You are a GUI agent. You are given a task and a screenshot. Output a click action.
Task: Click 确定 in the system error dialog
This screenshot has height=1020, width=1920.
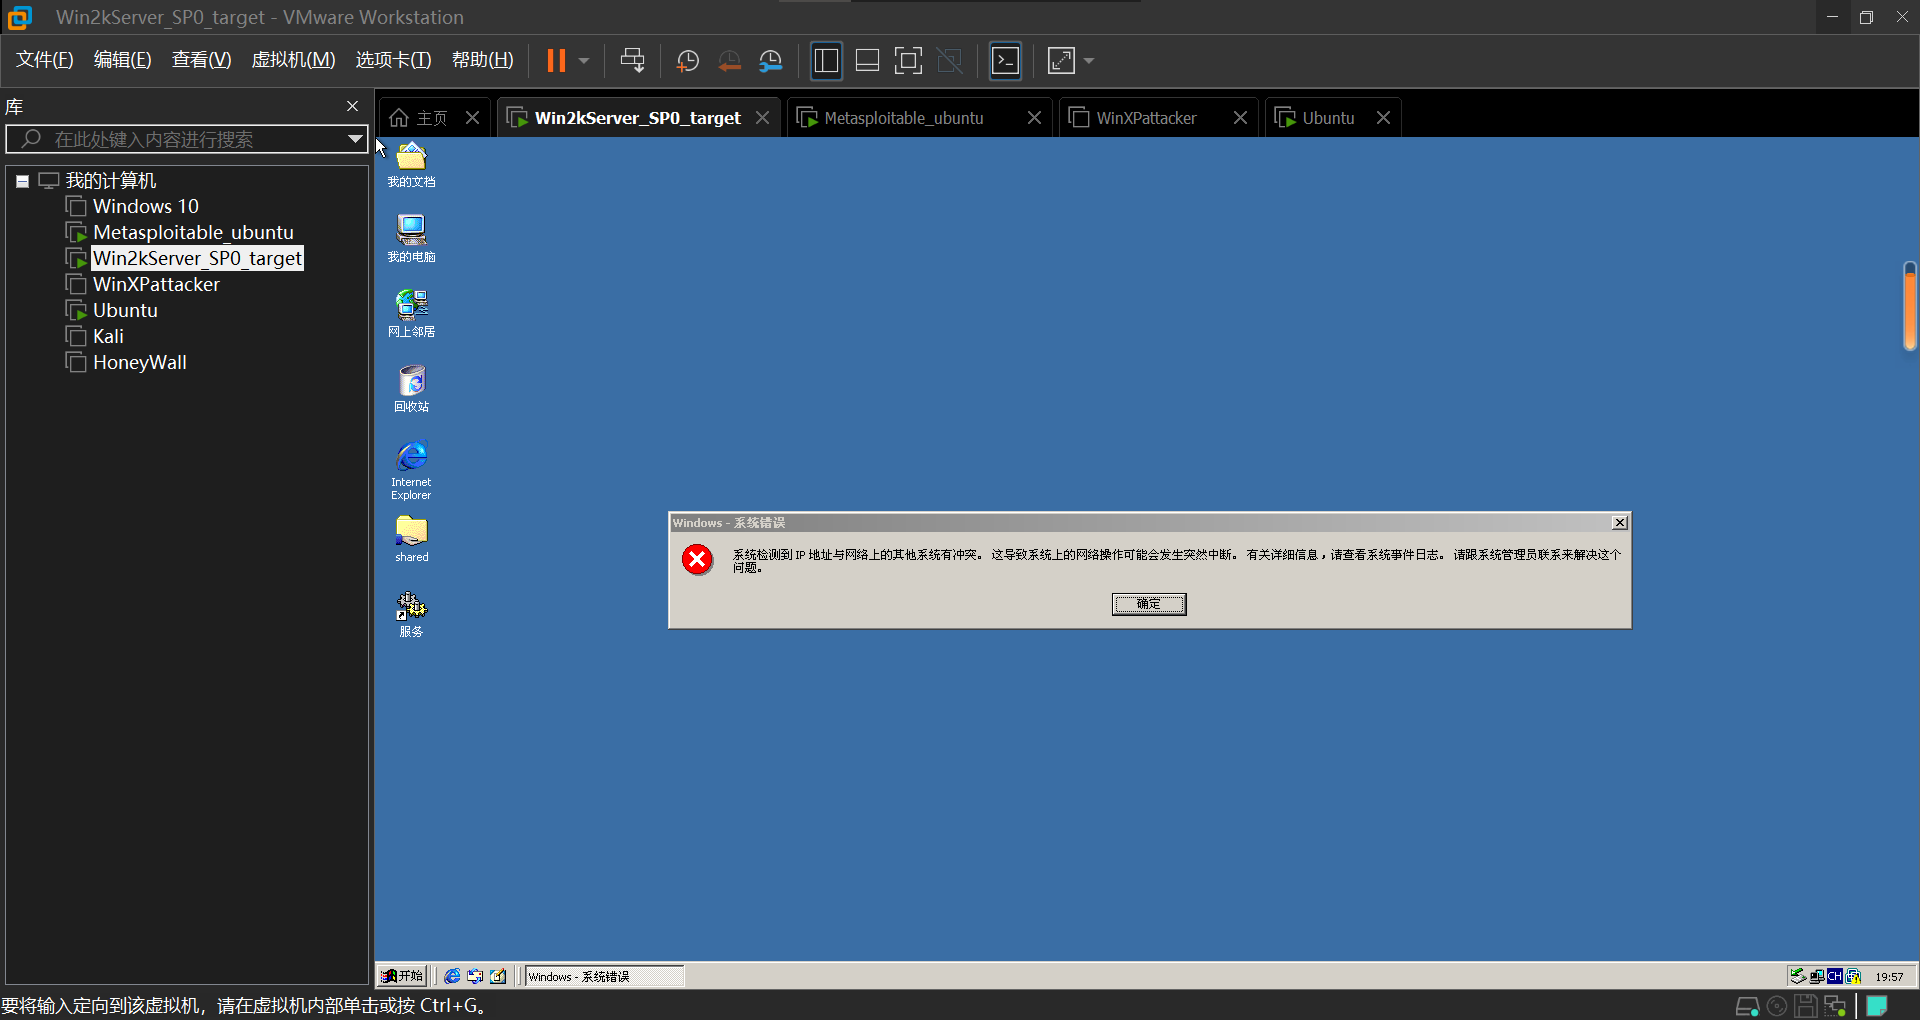(1149, 604)
